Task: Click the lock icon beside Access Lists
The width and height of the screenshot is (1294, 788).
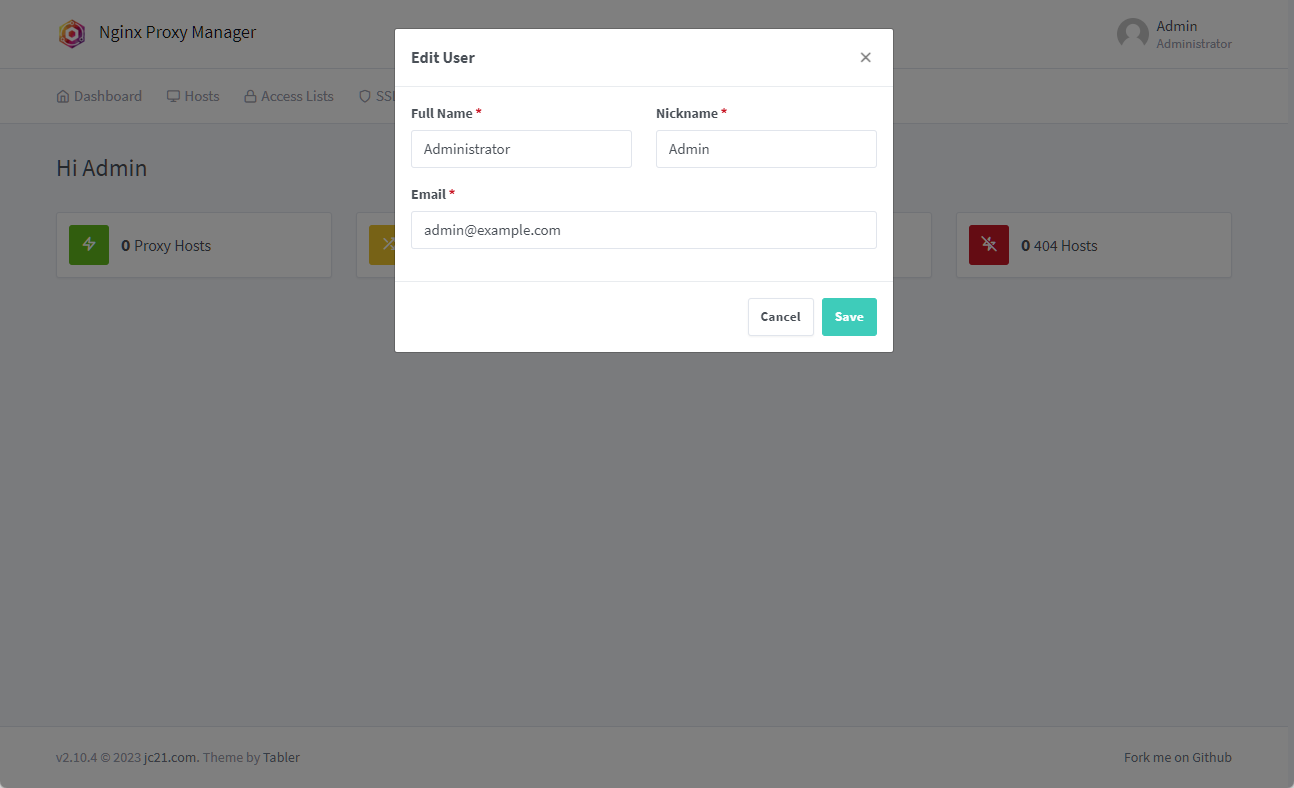Action: [x=250, y=97]
